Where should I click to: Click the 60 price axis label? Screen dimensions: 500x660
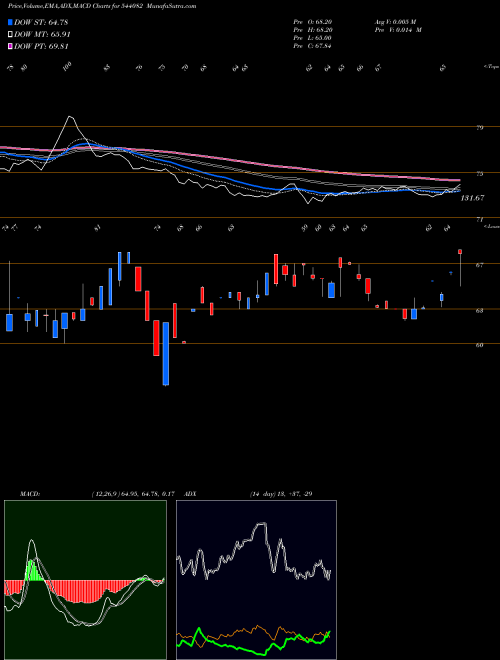[x=479, y=345]
